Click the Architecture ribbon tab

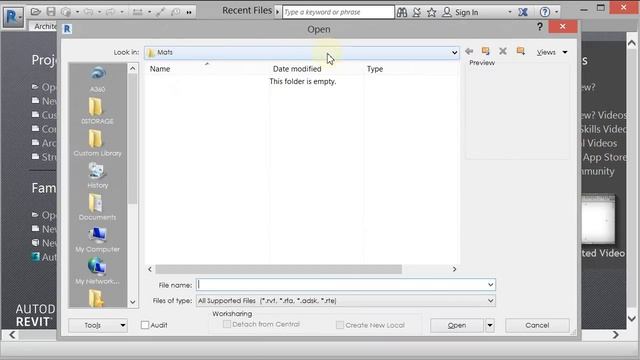(x=45, y=26)
